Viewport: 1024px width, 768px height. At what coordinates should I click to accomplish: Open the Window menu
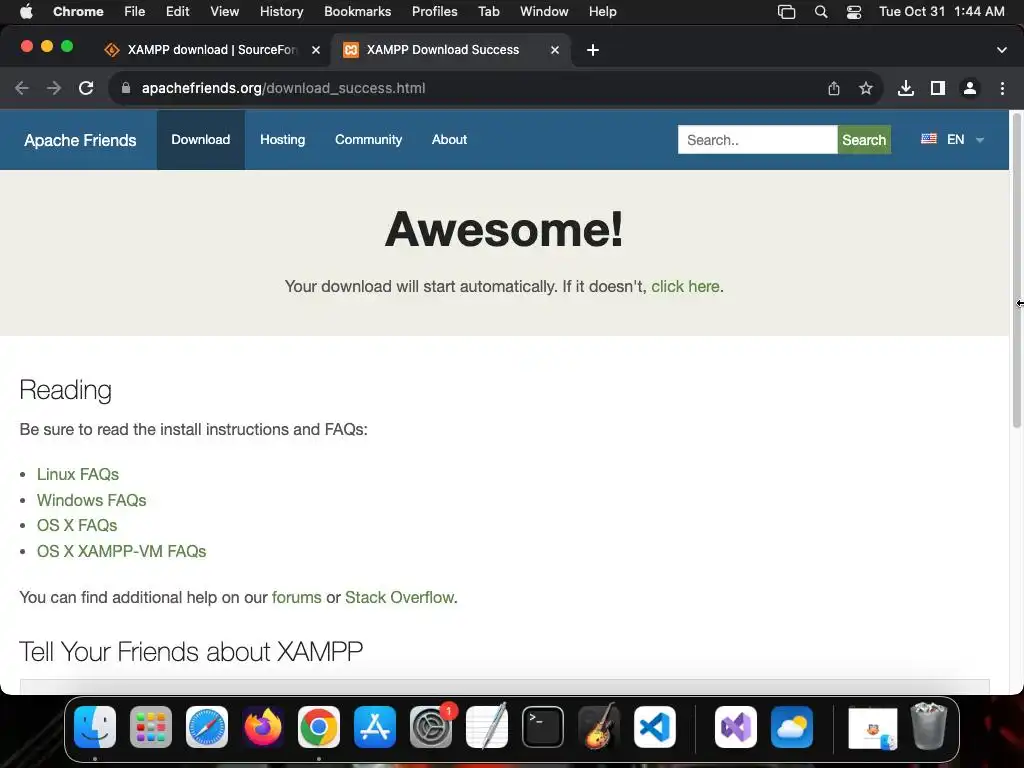(544, 12)
